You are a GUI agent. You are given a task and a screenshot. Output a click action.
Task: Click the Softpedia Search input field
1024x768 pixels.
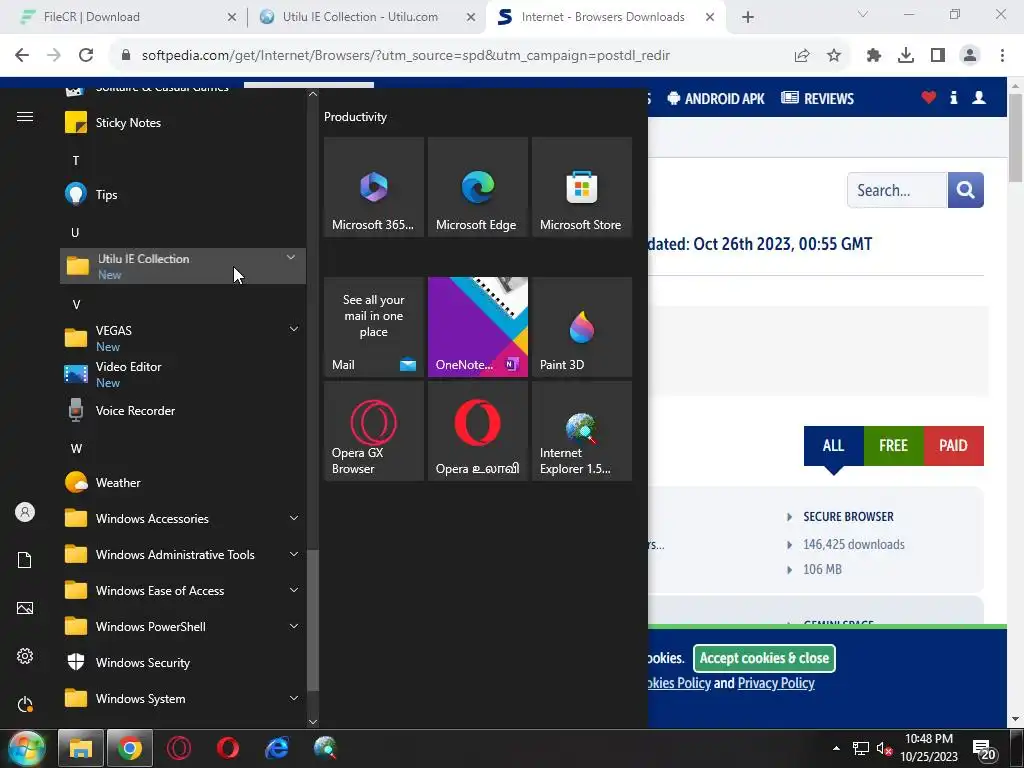point(897,190)
